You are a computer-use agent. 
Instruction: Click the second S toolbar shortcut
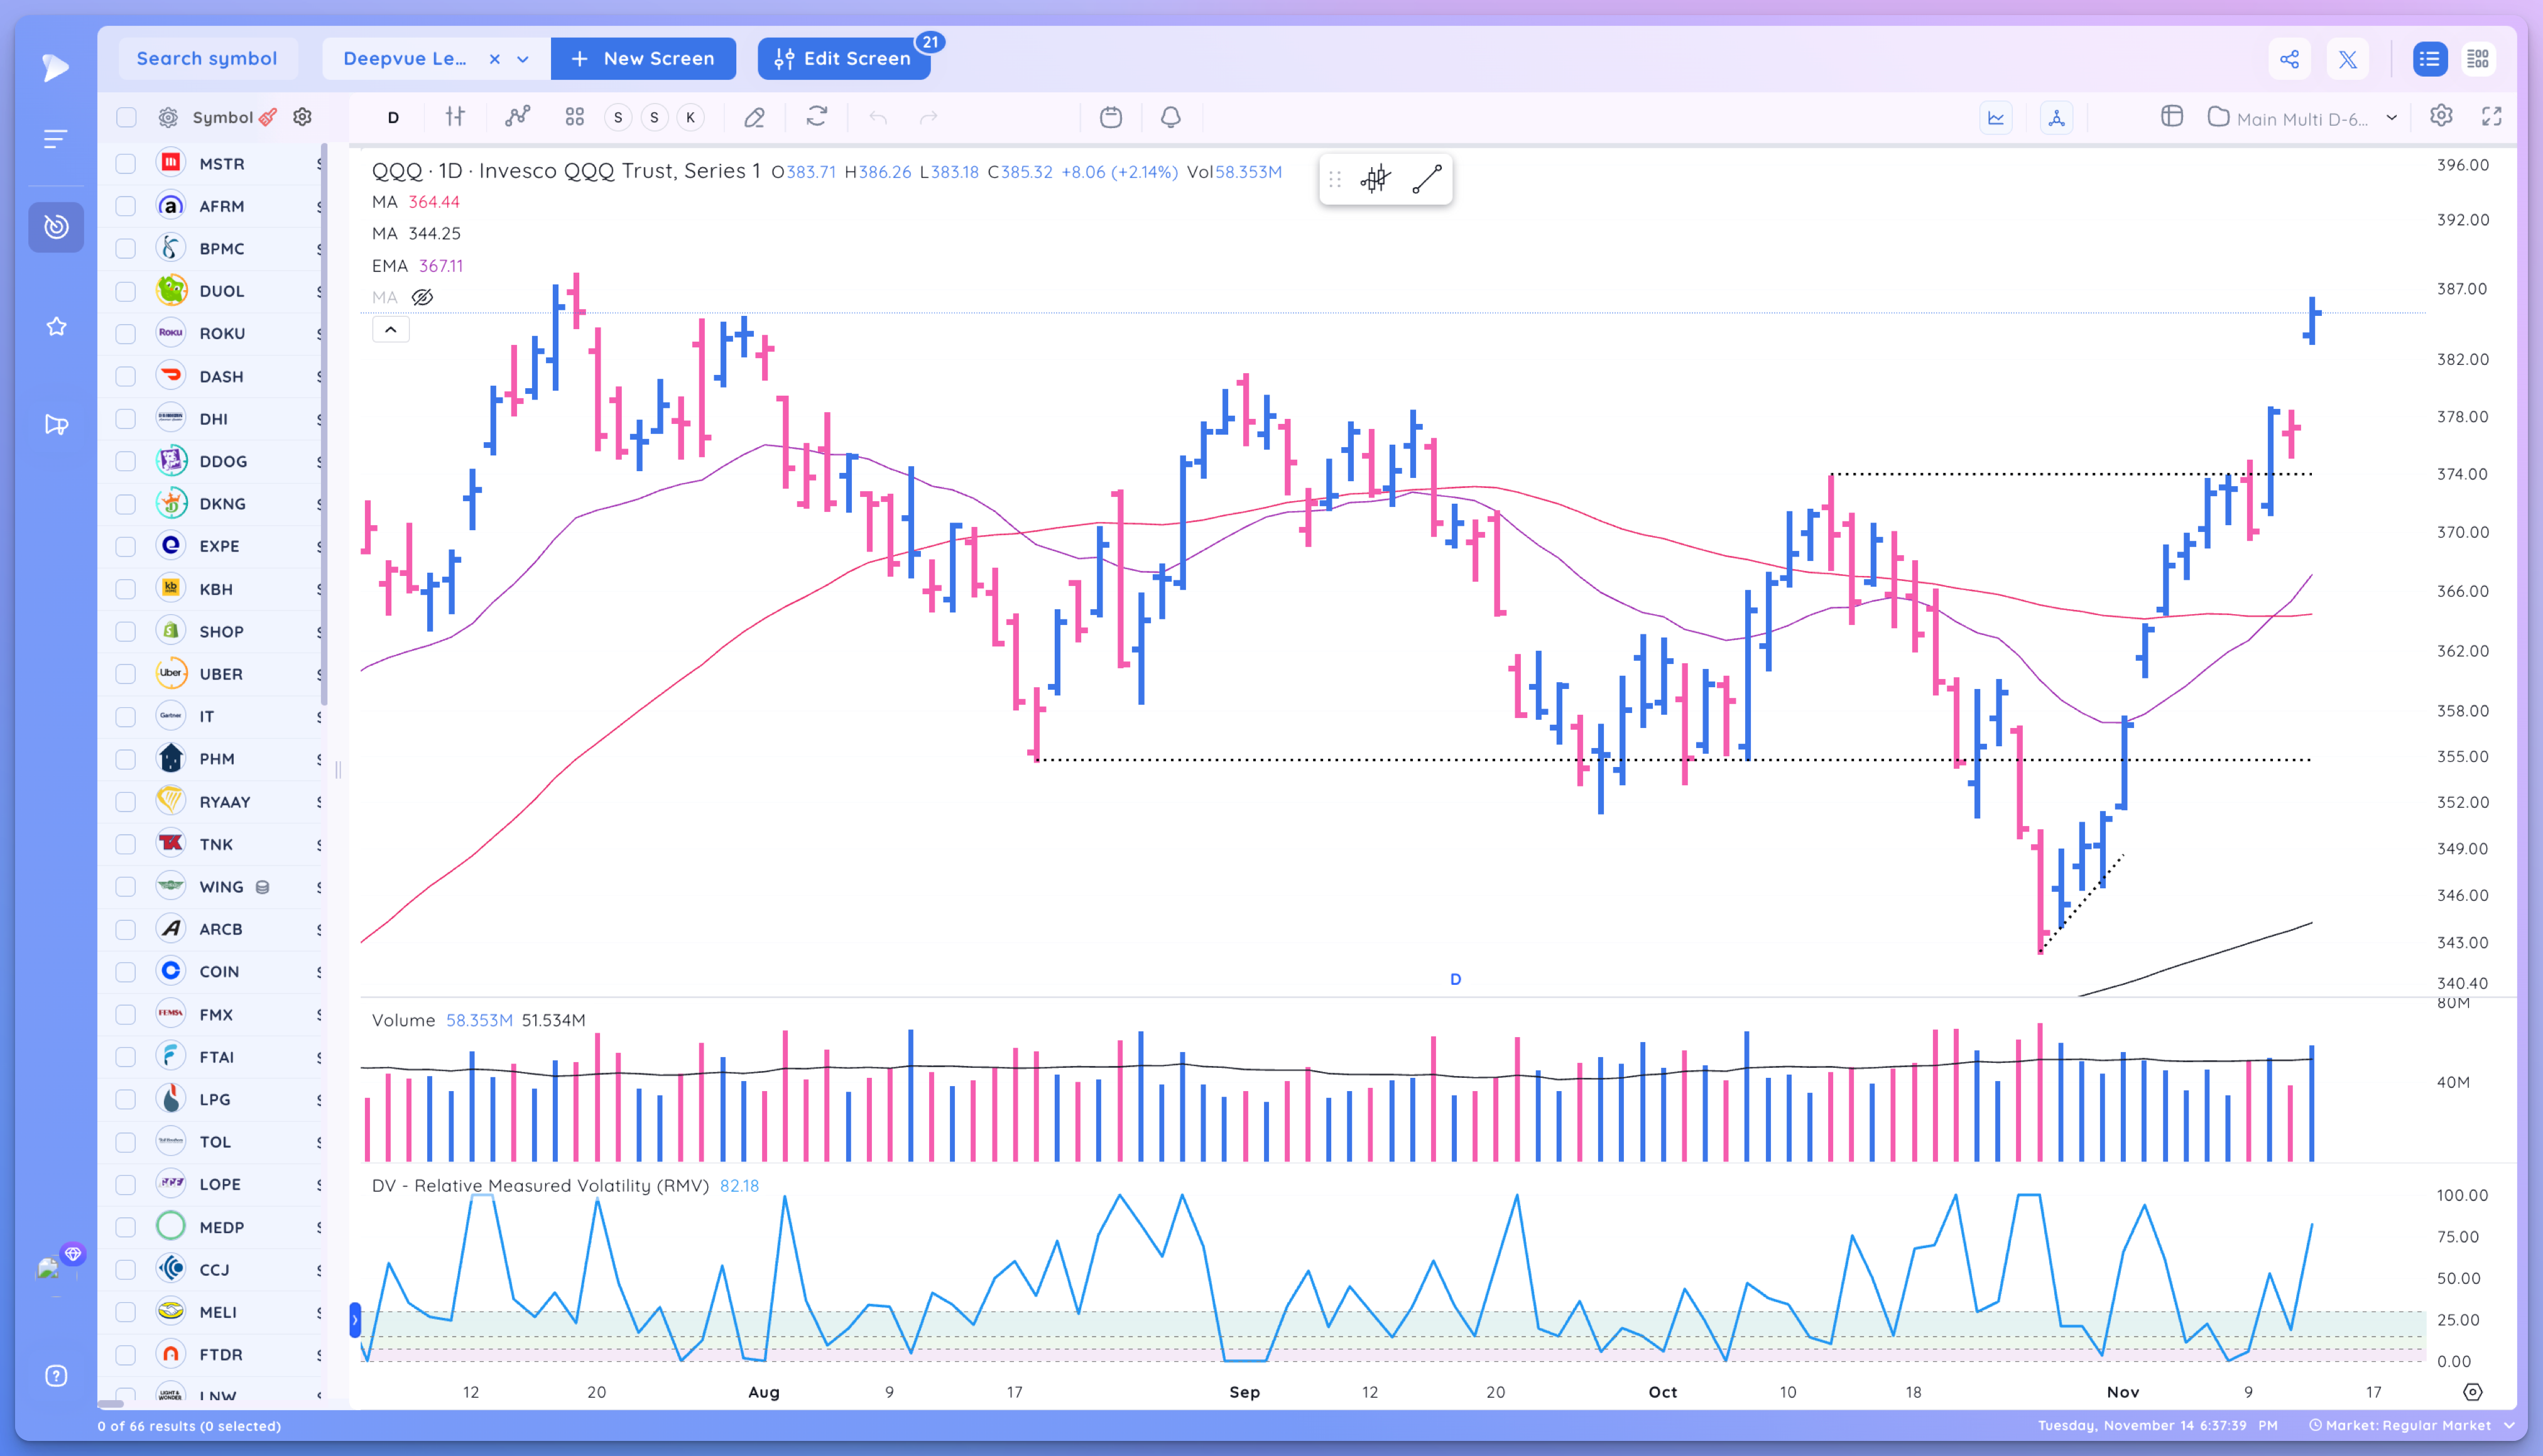(654, 117)
